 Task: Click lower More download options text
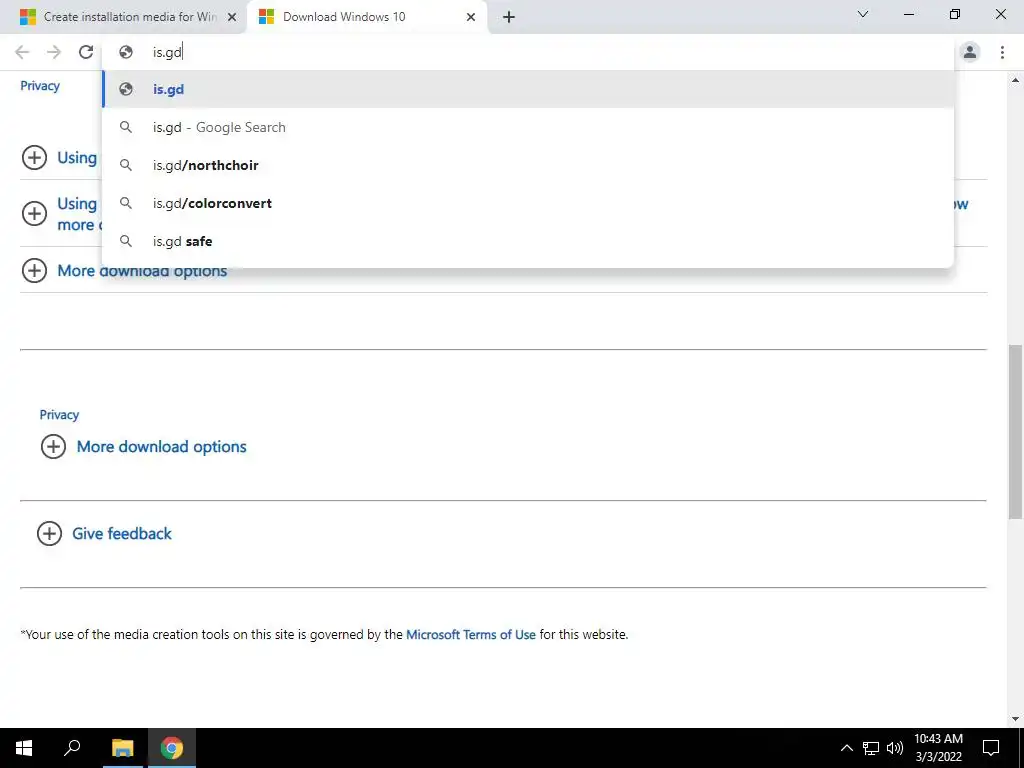pos(161,447)
